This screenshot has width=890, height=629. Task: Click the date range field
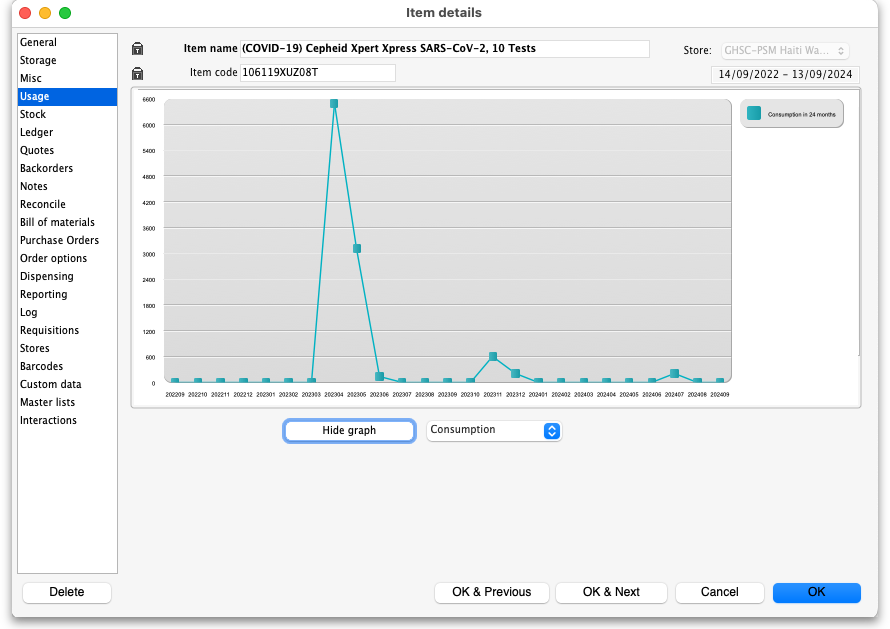click(785, 74)
